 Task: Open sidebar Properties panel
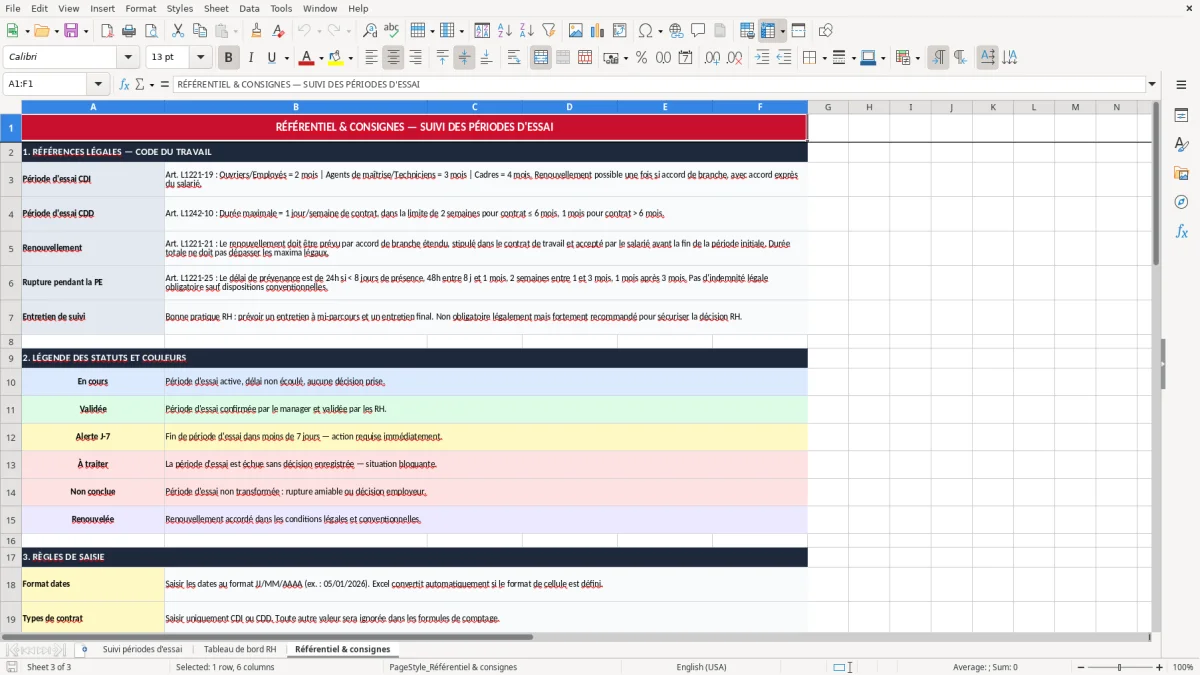pyautogui.click(x=1181, y=116)
